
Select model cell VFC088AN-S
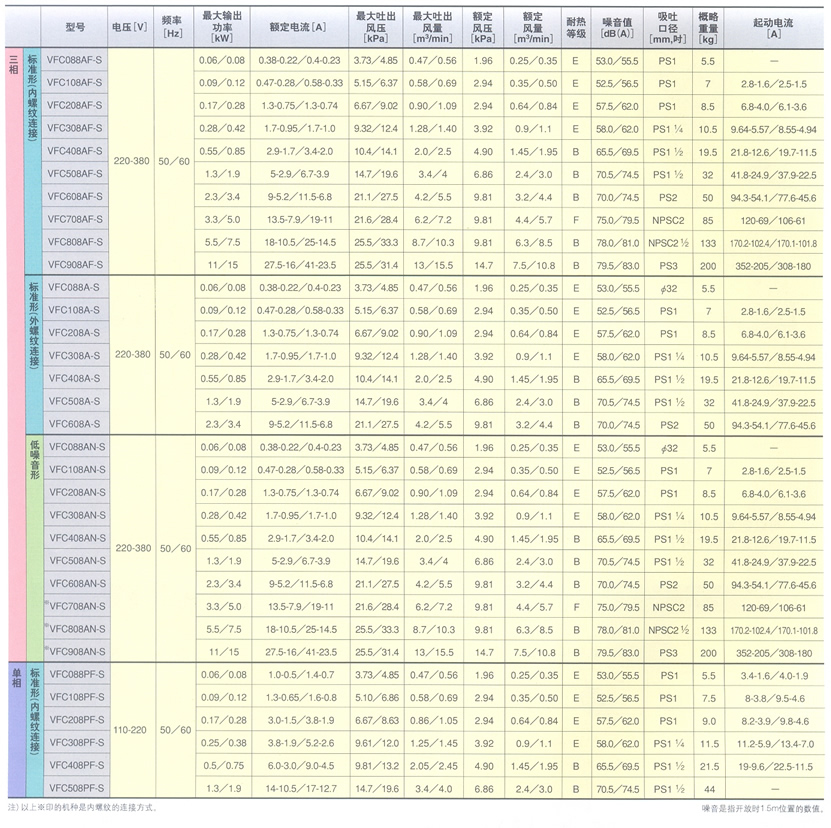[x=77, y=447]
